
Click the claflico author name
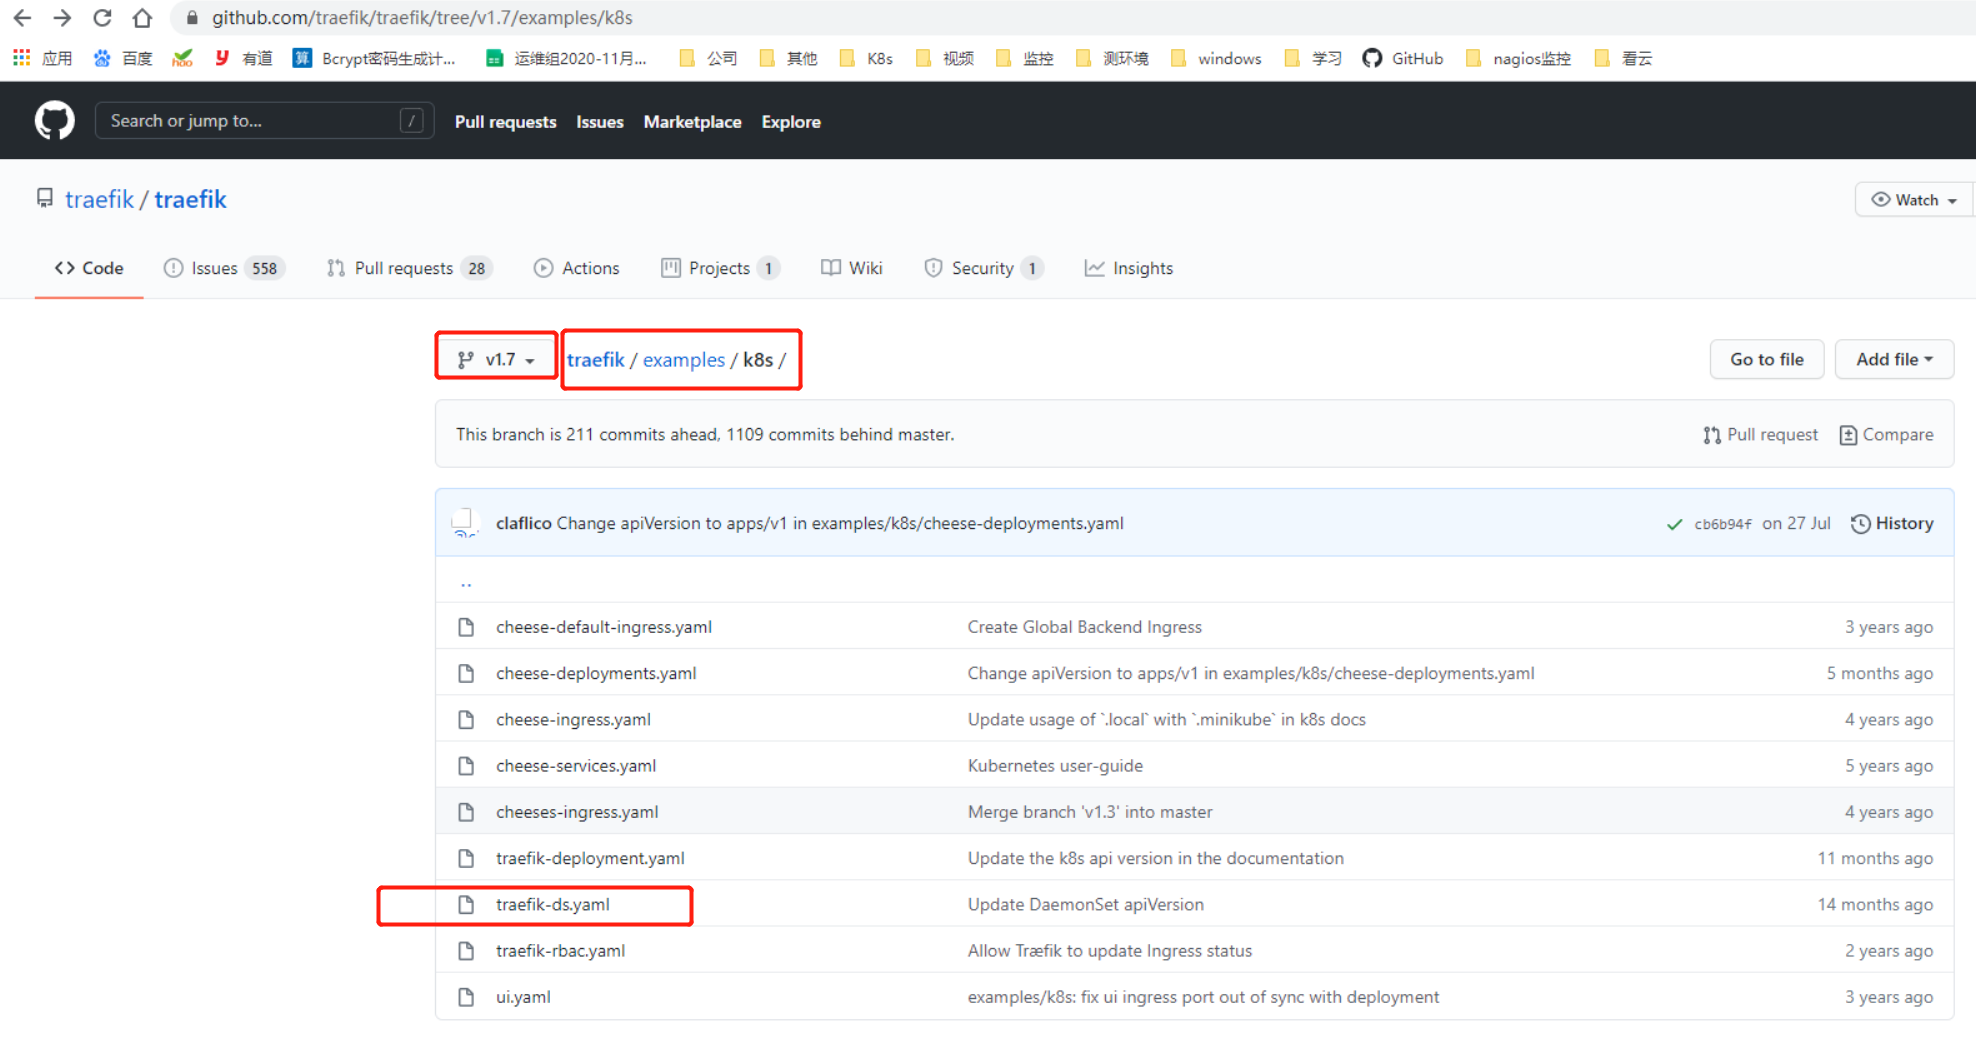point(523,523)
